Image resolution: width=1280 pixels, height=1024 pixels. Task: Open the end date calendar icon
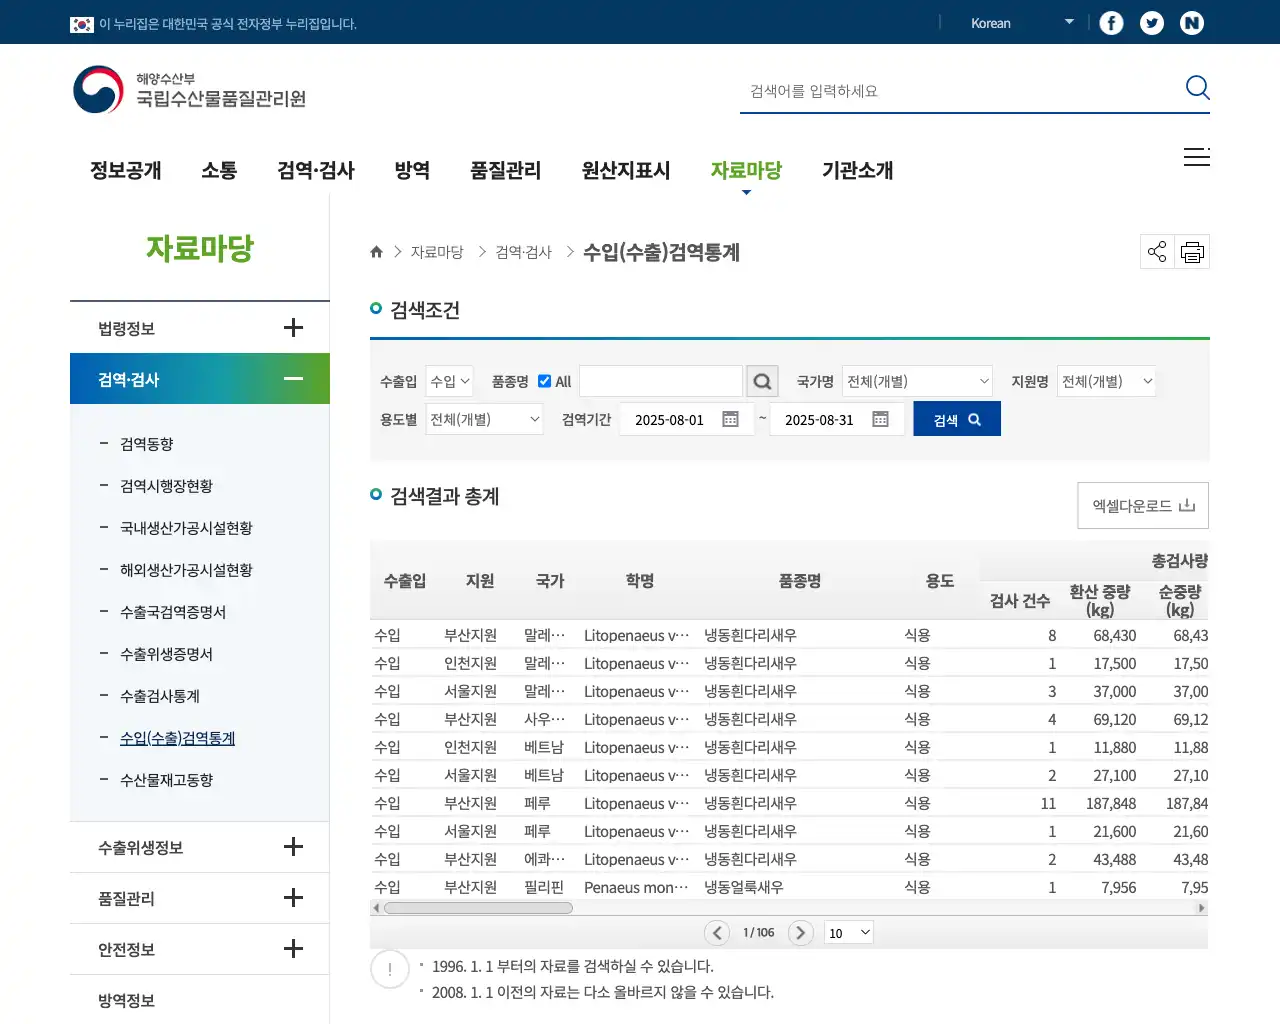(880, 419)
